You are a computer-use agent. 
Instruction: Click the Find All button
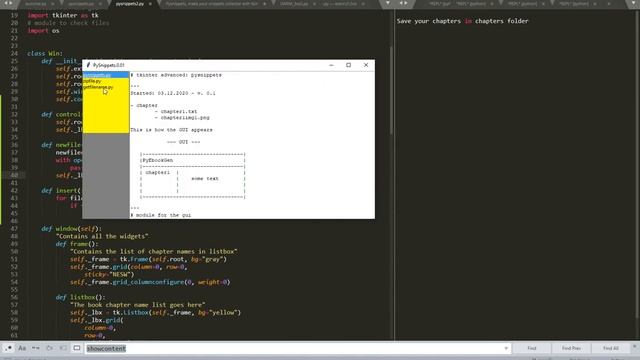tap(611, 348)
